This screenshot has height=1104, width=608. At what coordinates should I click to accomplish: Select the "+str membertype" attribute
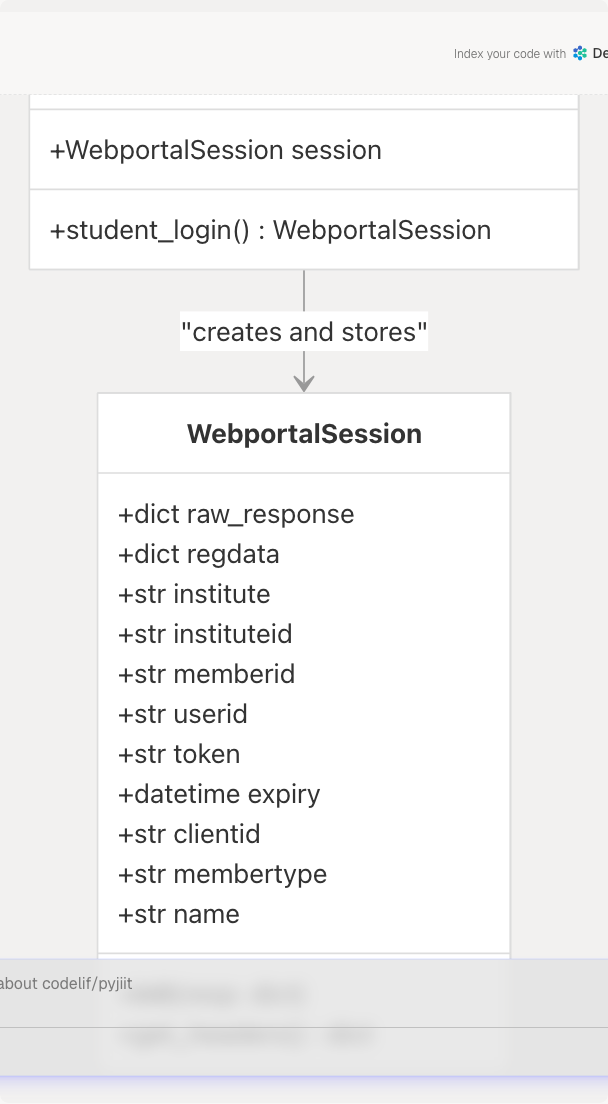point(222,874)
